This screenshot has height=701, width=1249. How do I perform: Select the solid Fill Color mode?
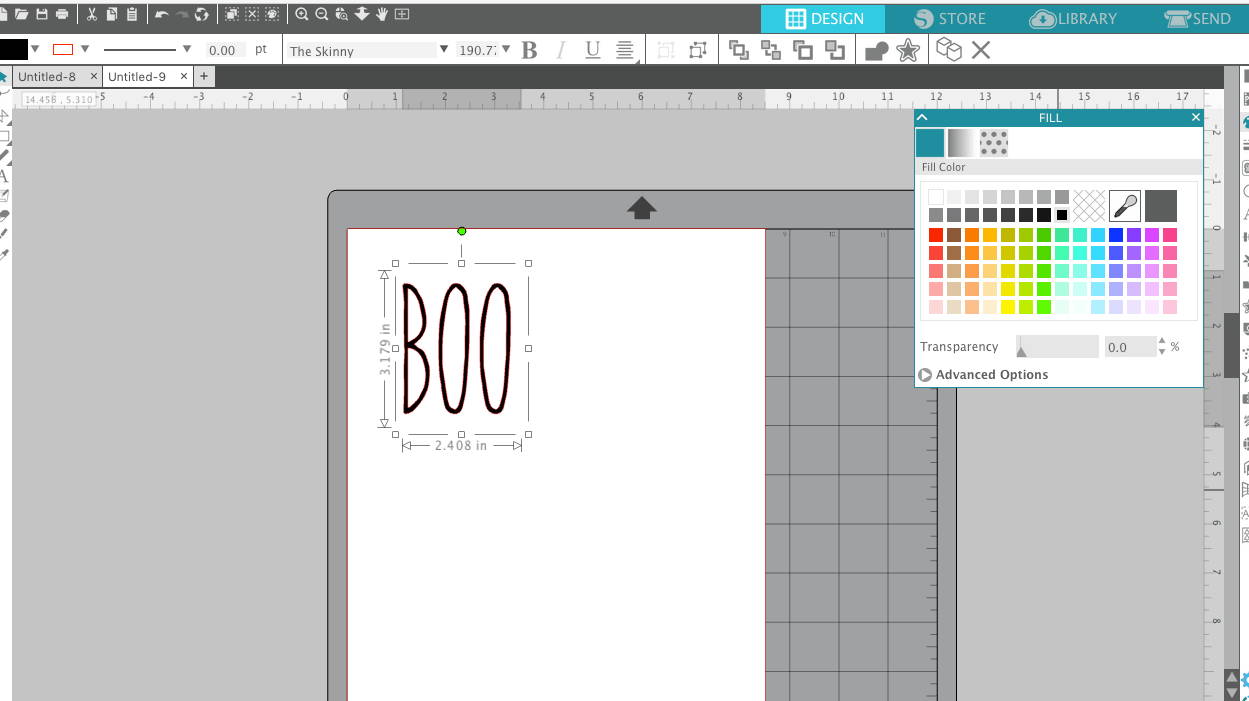pos(930,143)
